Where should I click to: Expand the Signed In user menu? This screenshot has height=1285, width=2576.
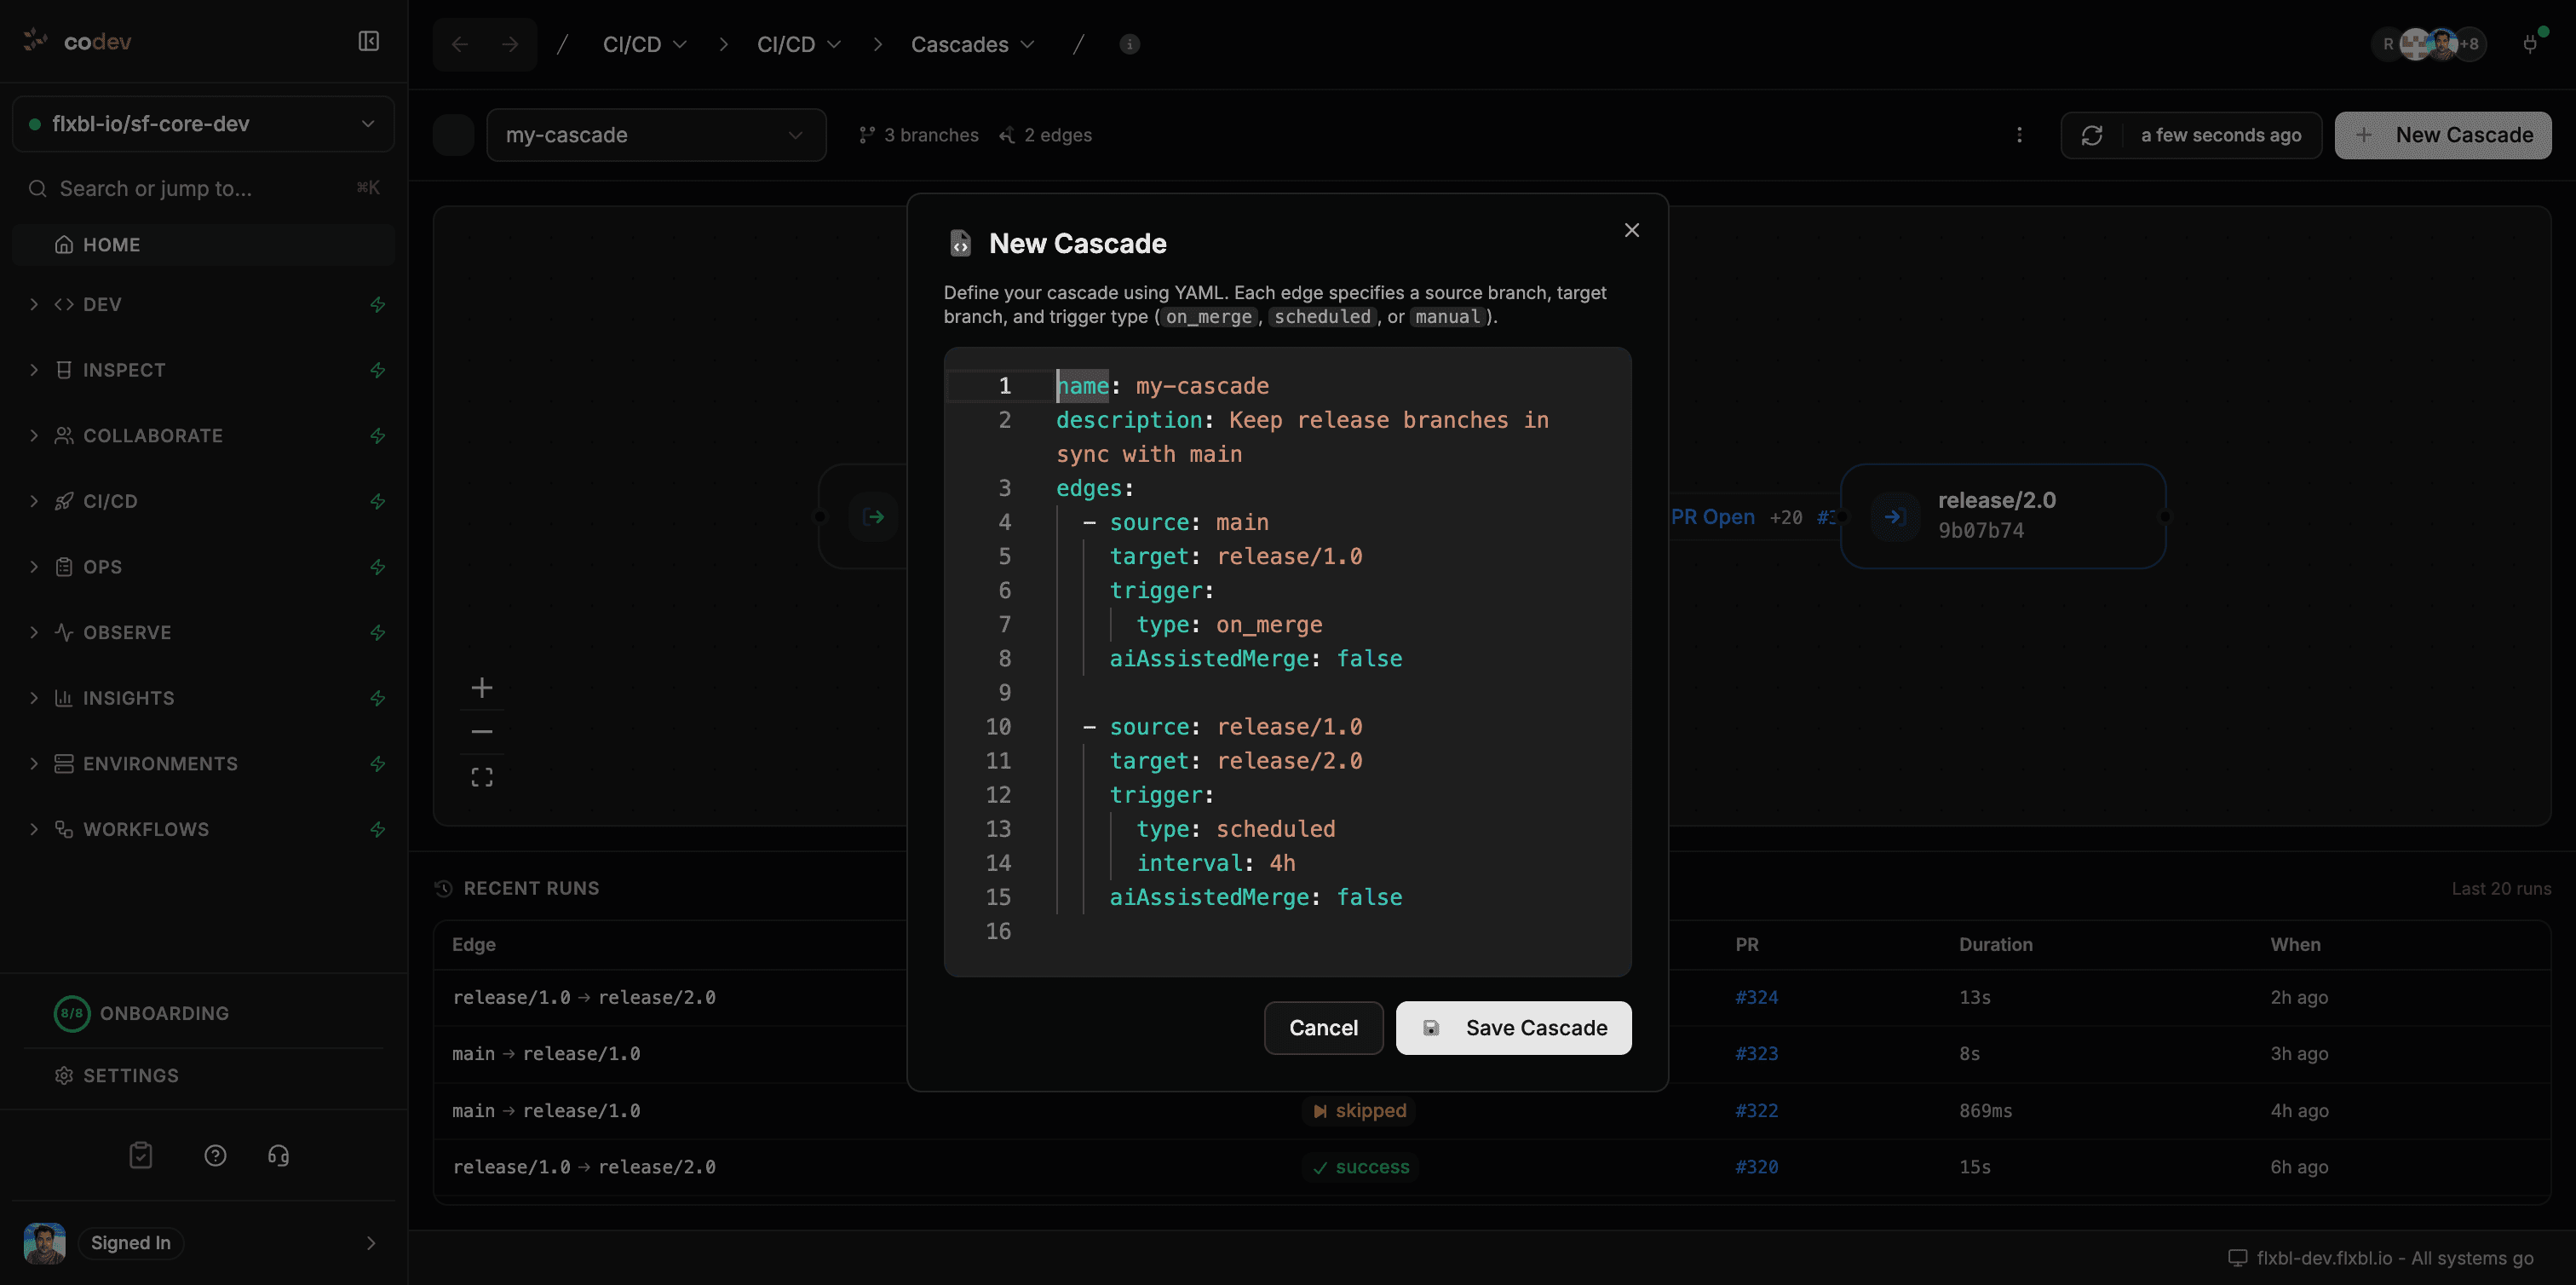pyautogui.click(x=371, y=1243)
